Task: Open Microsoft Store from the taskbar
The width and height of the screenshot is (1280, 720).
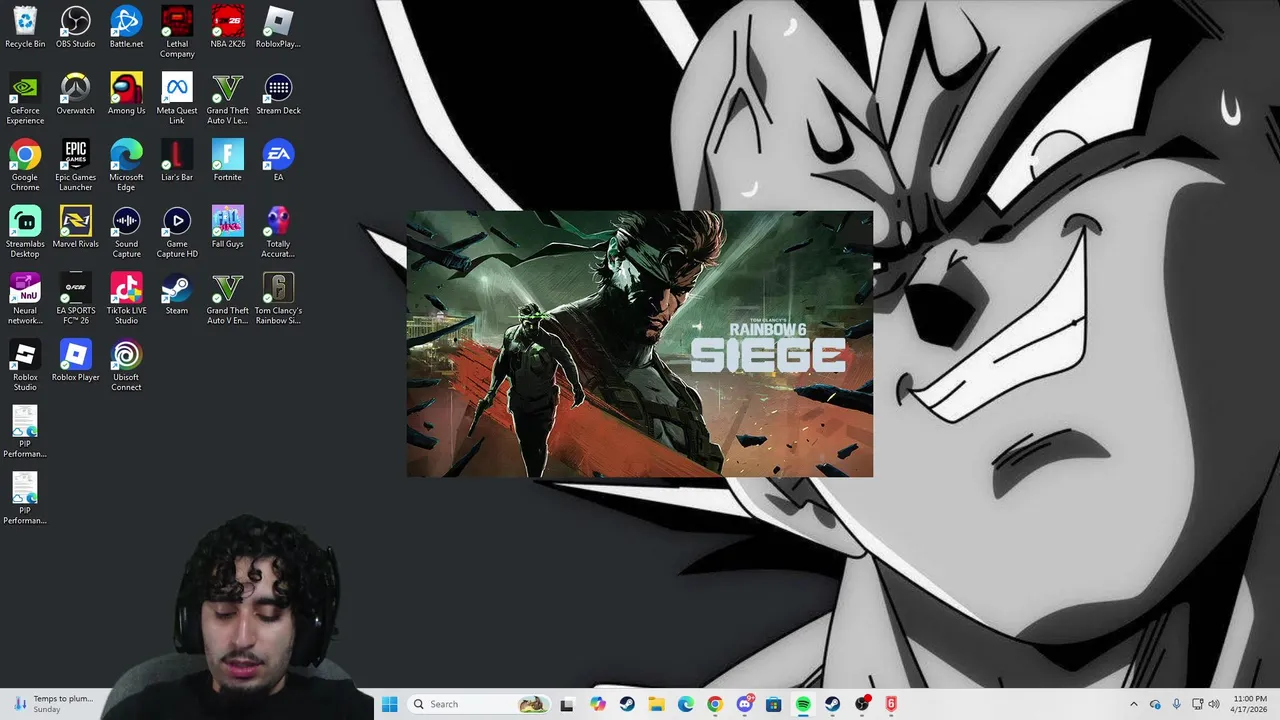Action: pos(773,704)
